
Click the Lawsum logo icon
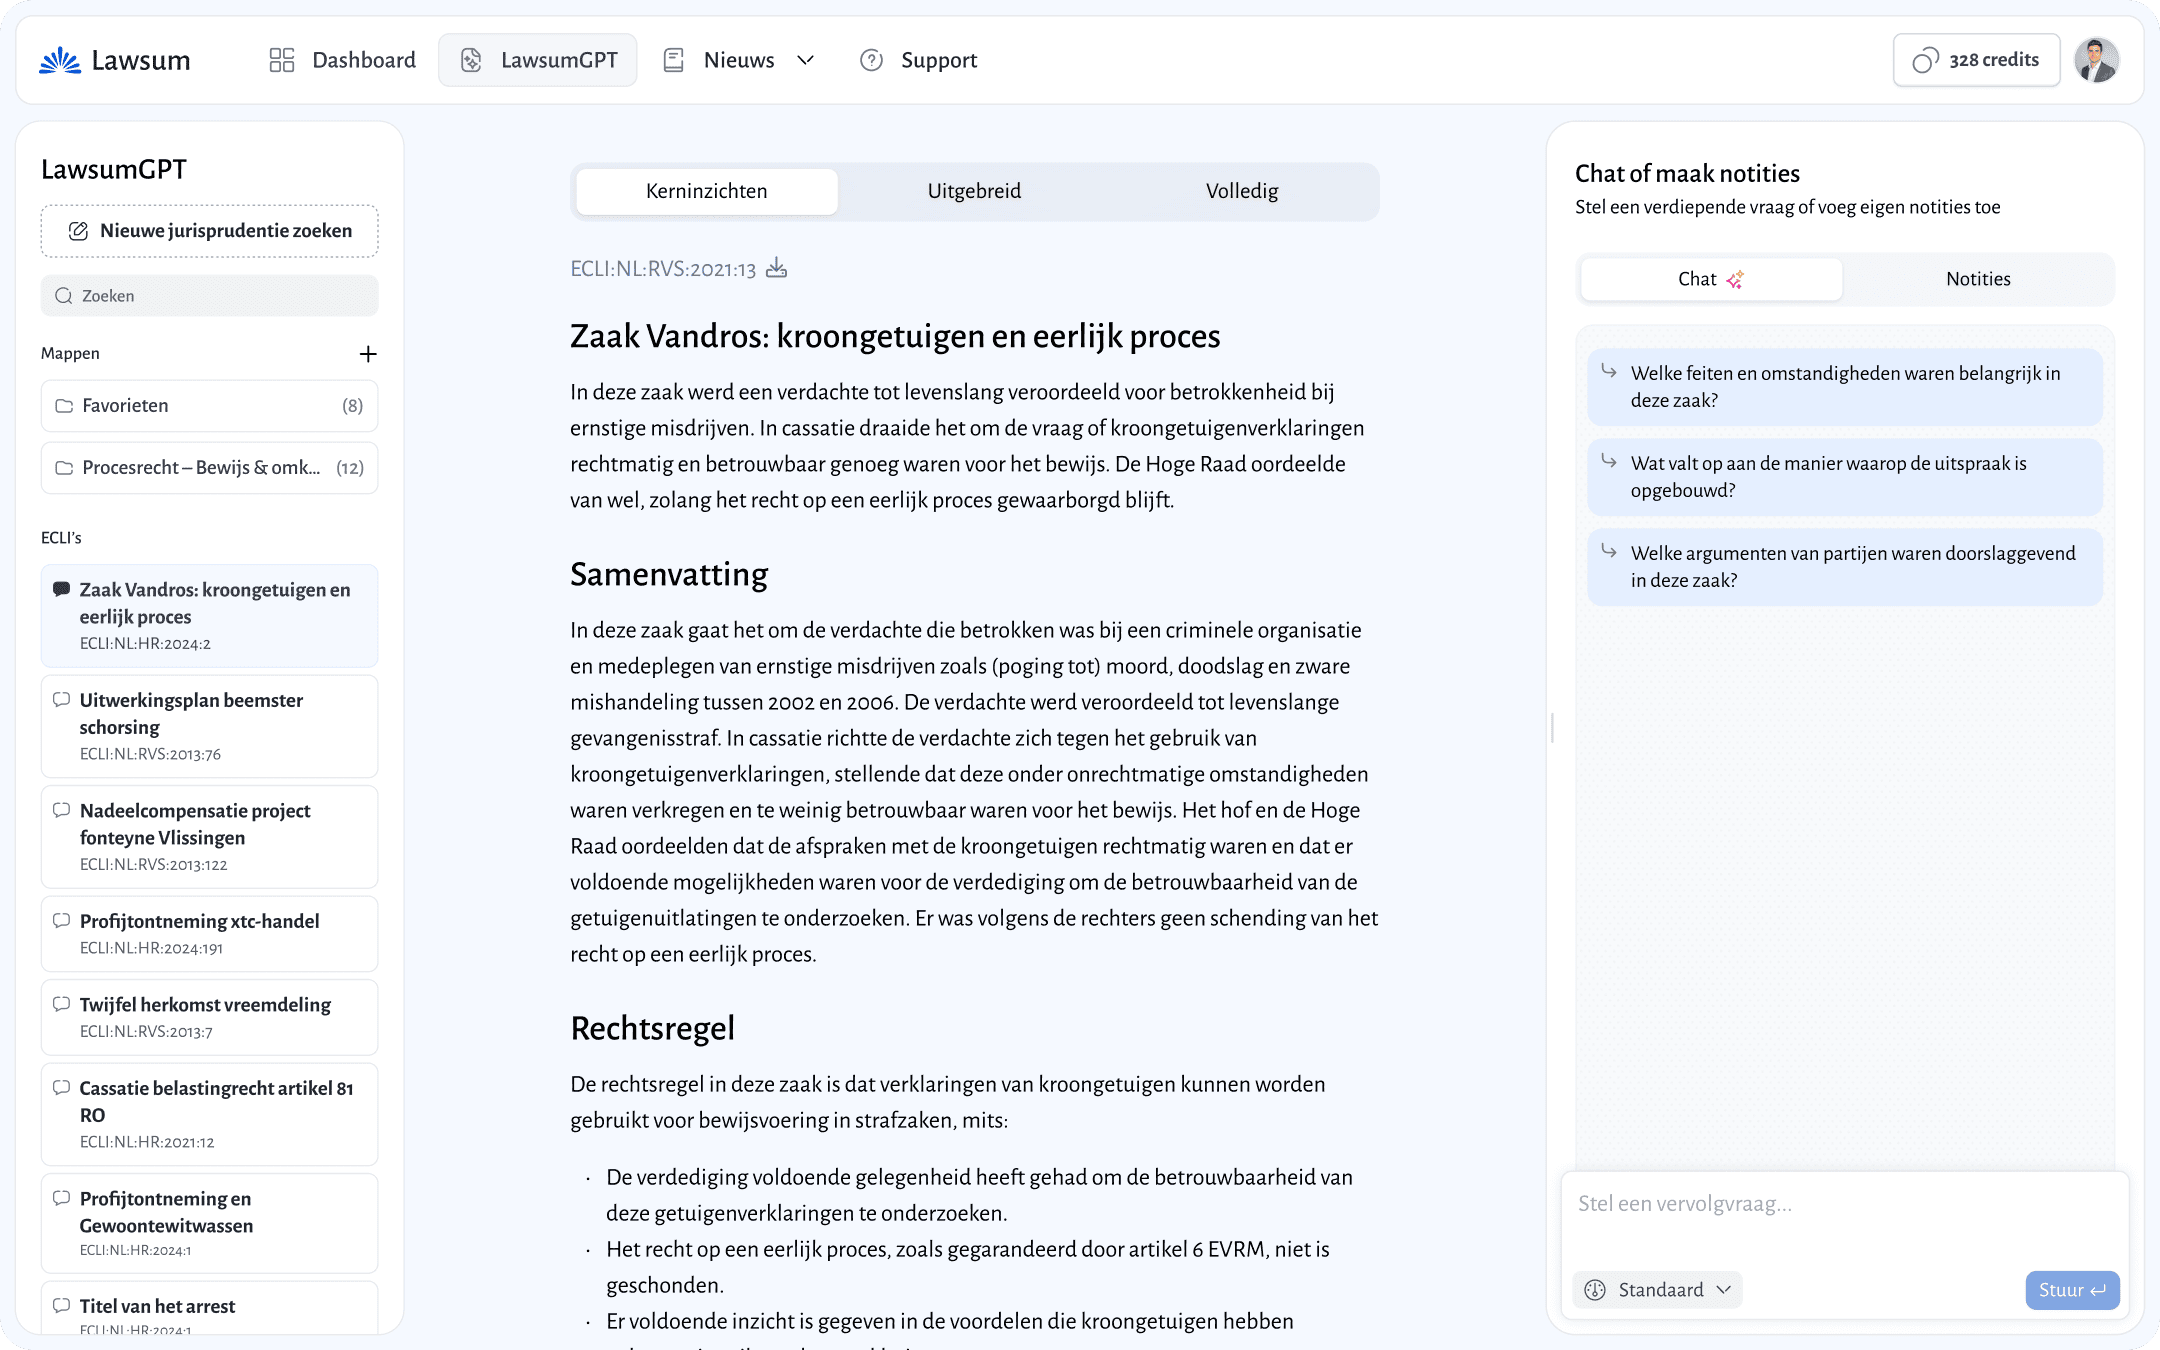60,61
